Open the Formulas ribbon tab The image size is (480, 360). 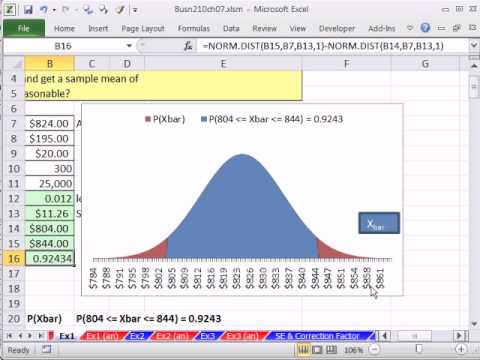tap(194, 29)
